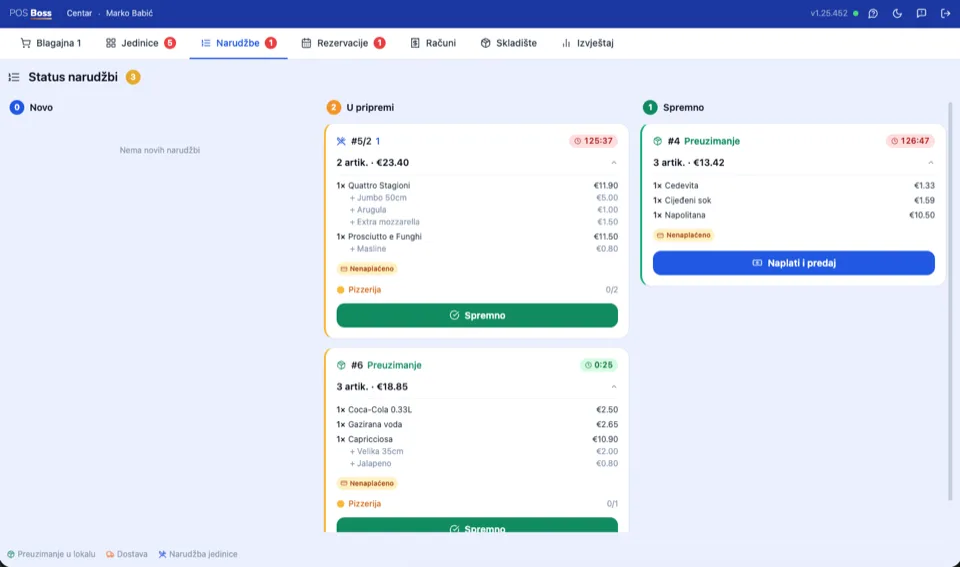Click order #5/2 total €23.40
This screenshot has width=960, height=567.
pyautogui.click(x=392, y=163)
